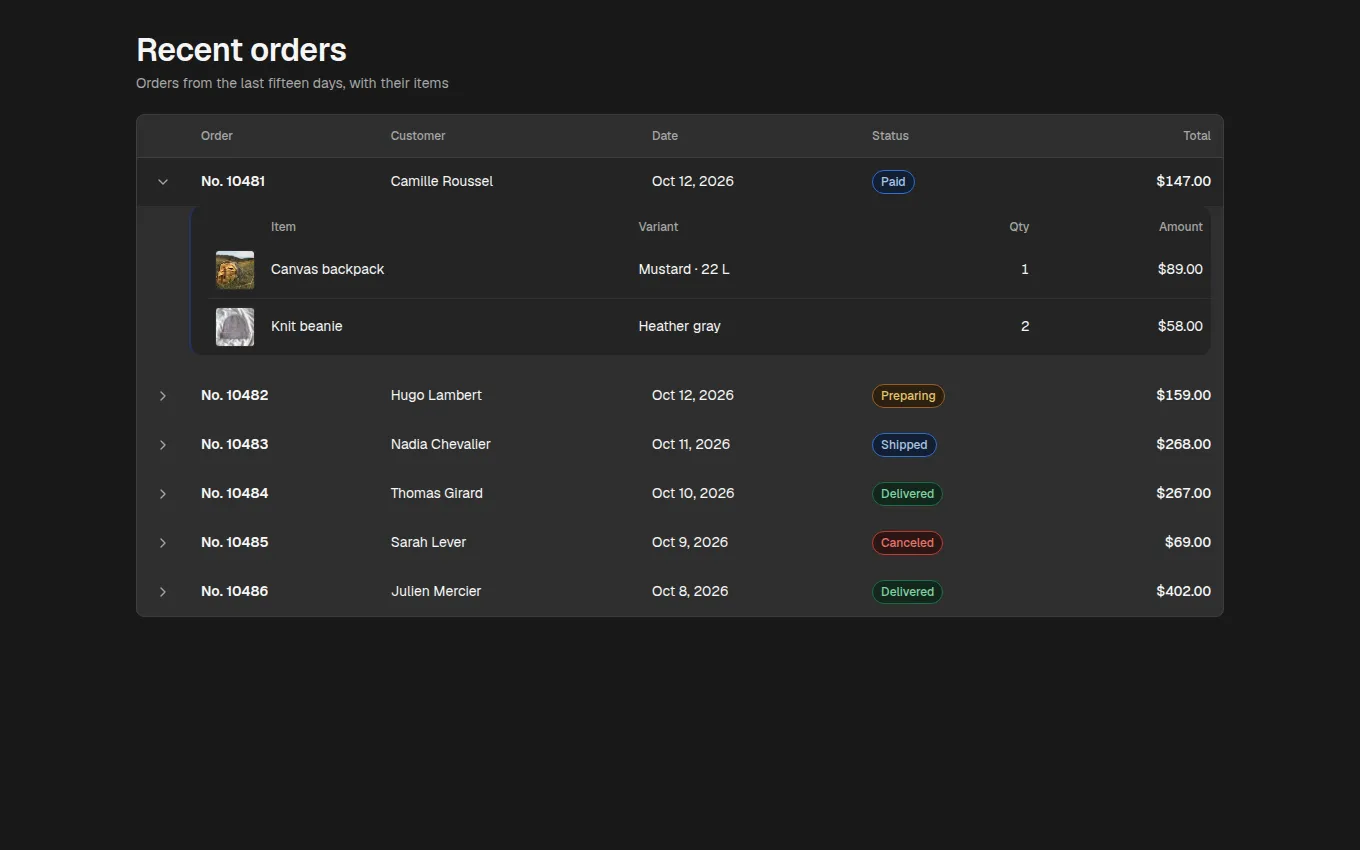Image resolution: width=1360 pixels, height=850 pixels.
Task: Expand order No. 10482 details
Action: [163, 396]
